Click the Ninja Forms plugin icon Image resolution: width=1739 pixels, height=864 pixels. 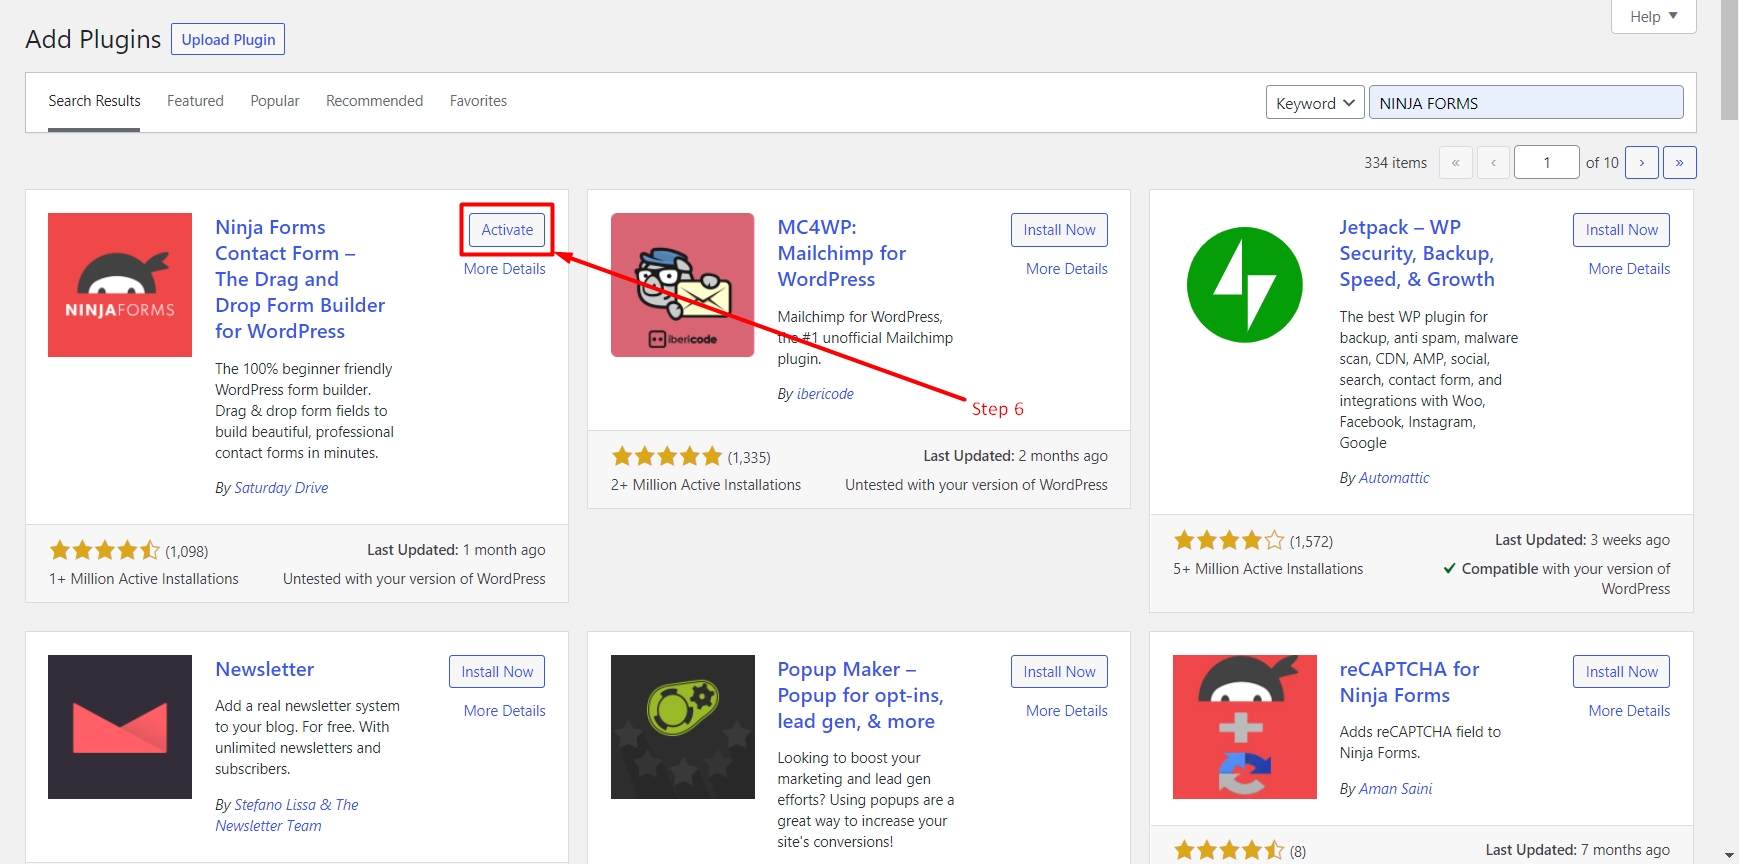(x=120, y=285)
